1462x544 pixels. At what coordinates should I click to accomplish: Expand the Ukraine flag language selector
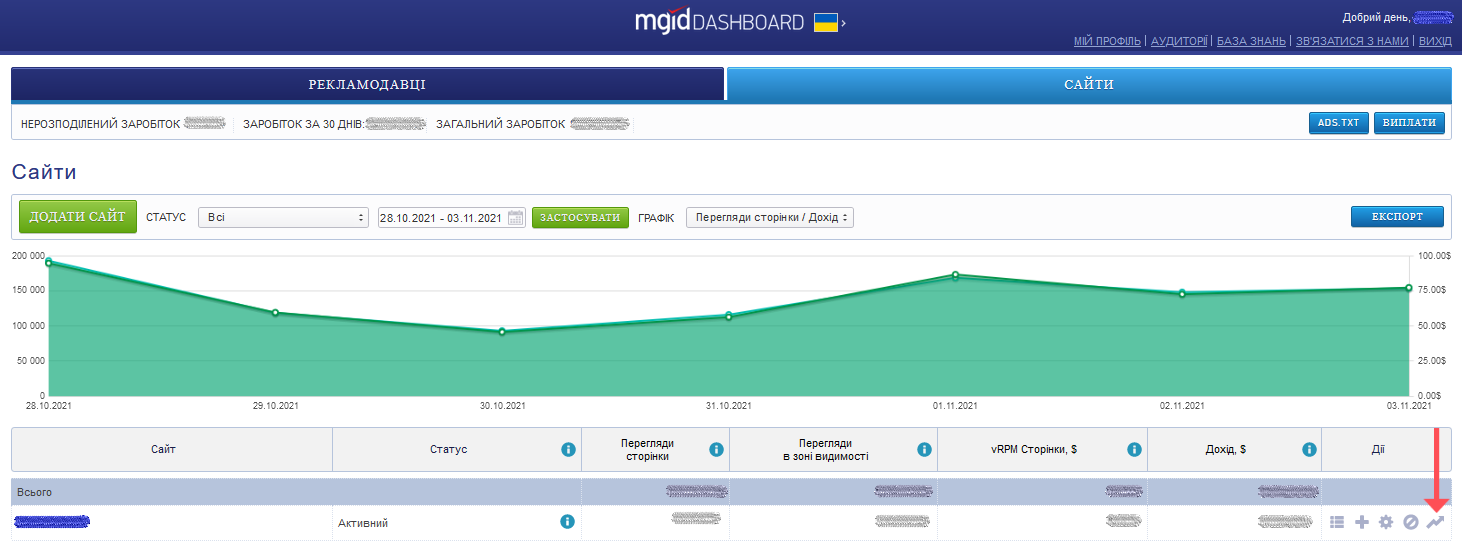(x=829, y=22)
